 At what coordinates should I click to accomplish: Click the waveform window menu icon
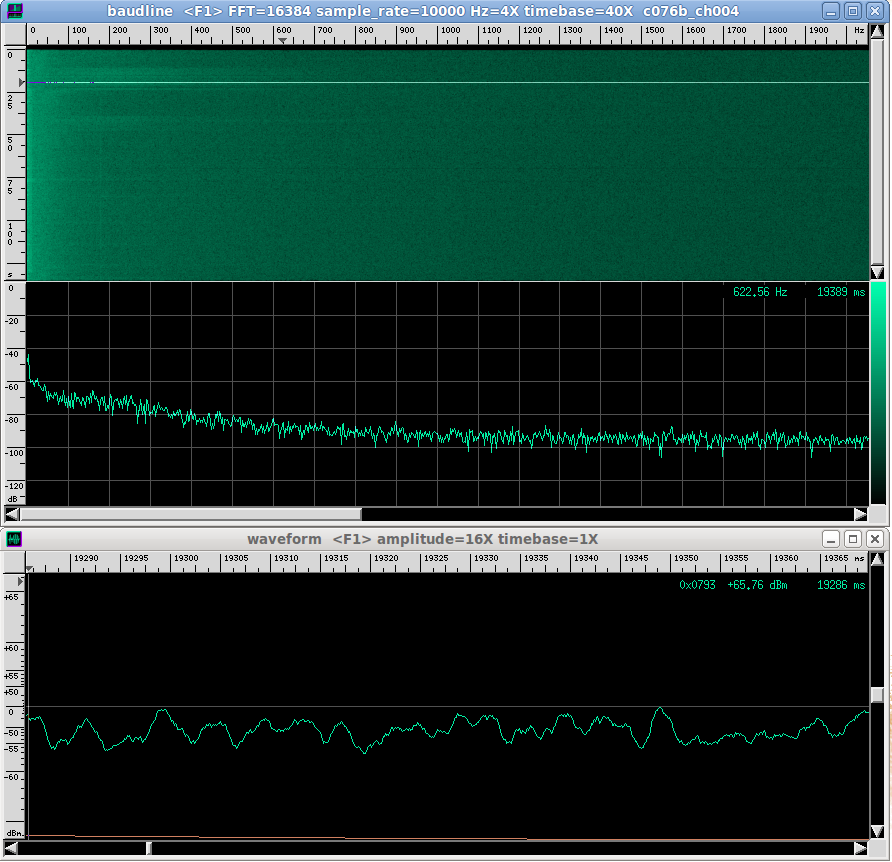(x=14, y=539)
